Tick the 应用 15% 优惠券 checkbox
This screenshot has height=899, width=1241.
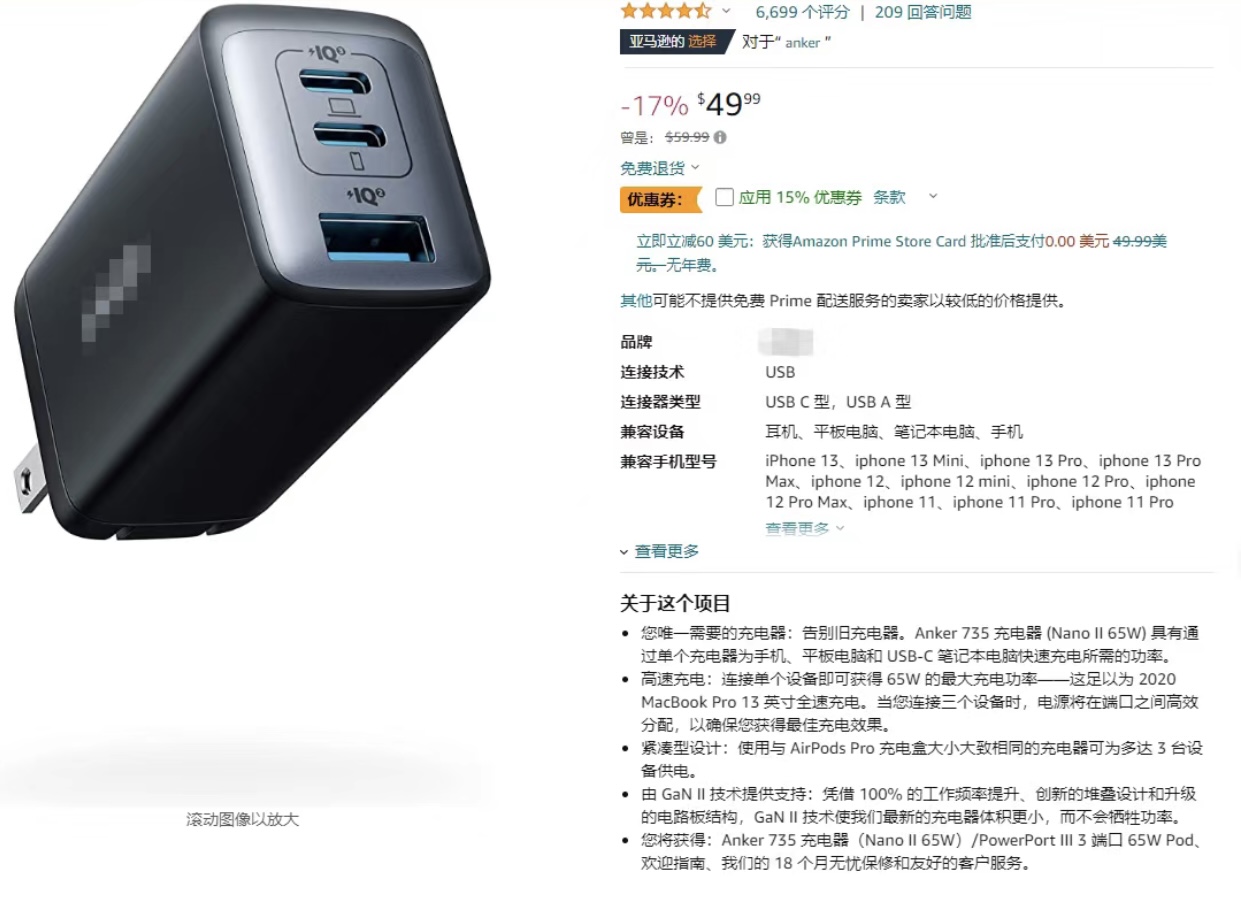point(724,197)
